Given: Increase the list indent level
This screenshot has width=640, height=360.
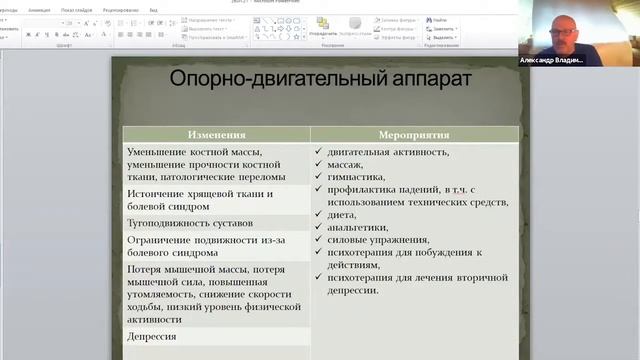Looking at the screenshot, I should tap(160, 23).
